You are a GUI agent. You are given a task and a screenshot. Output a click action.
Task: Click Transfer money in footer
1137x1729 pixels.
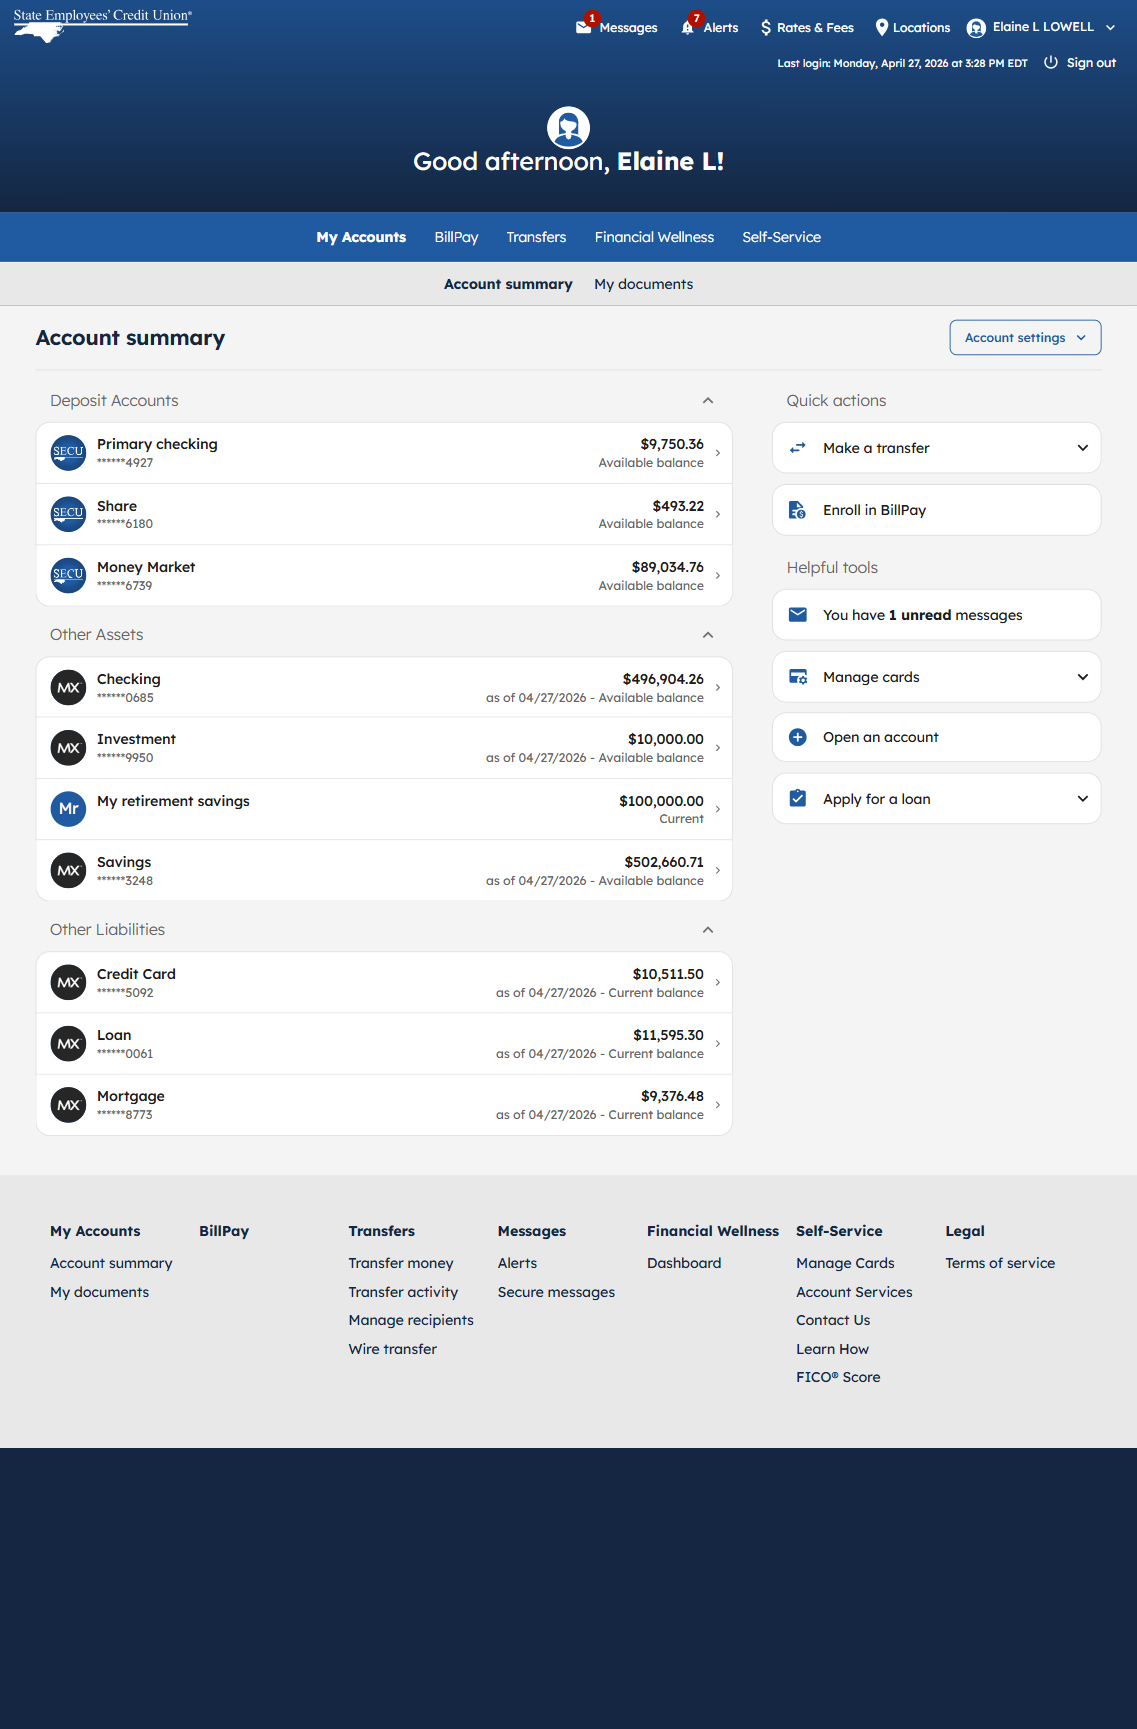tap(401, 1263)
